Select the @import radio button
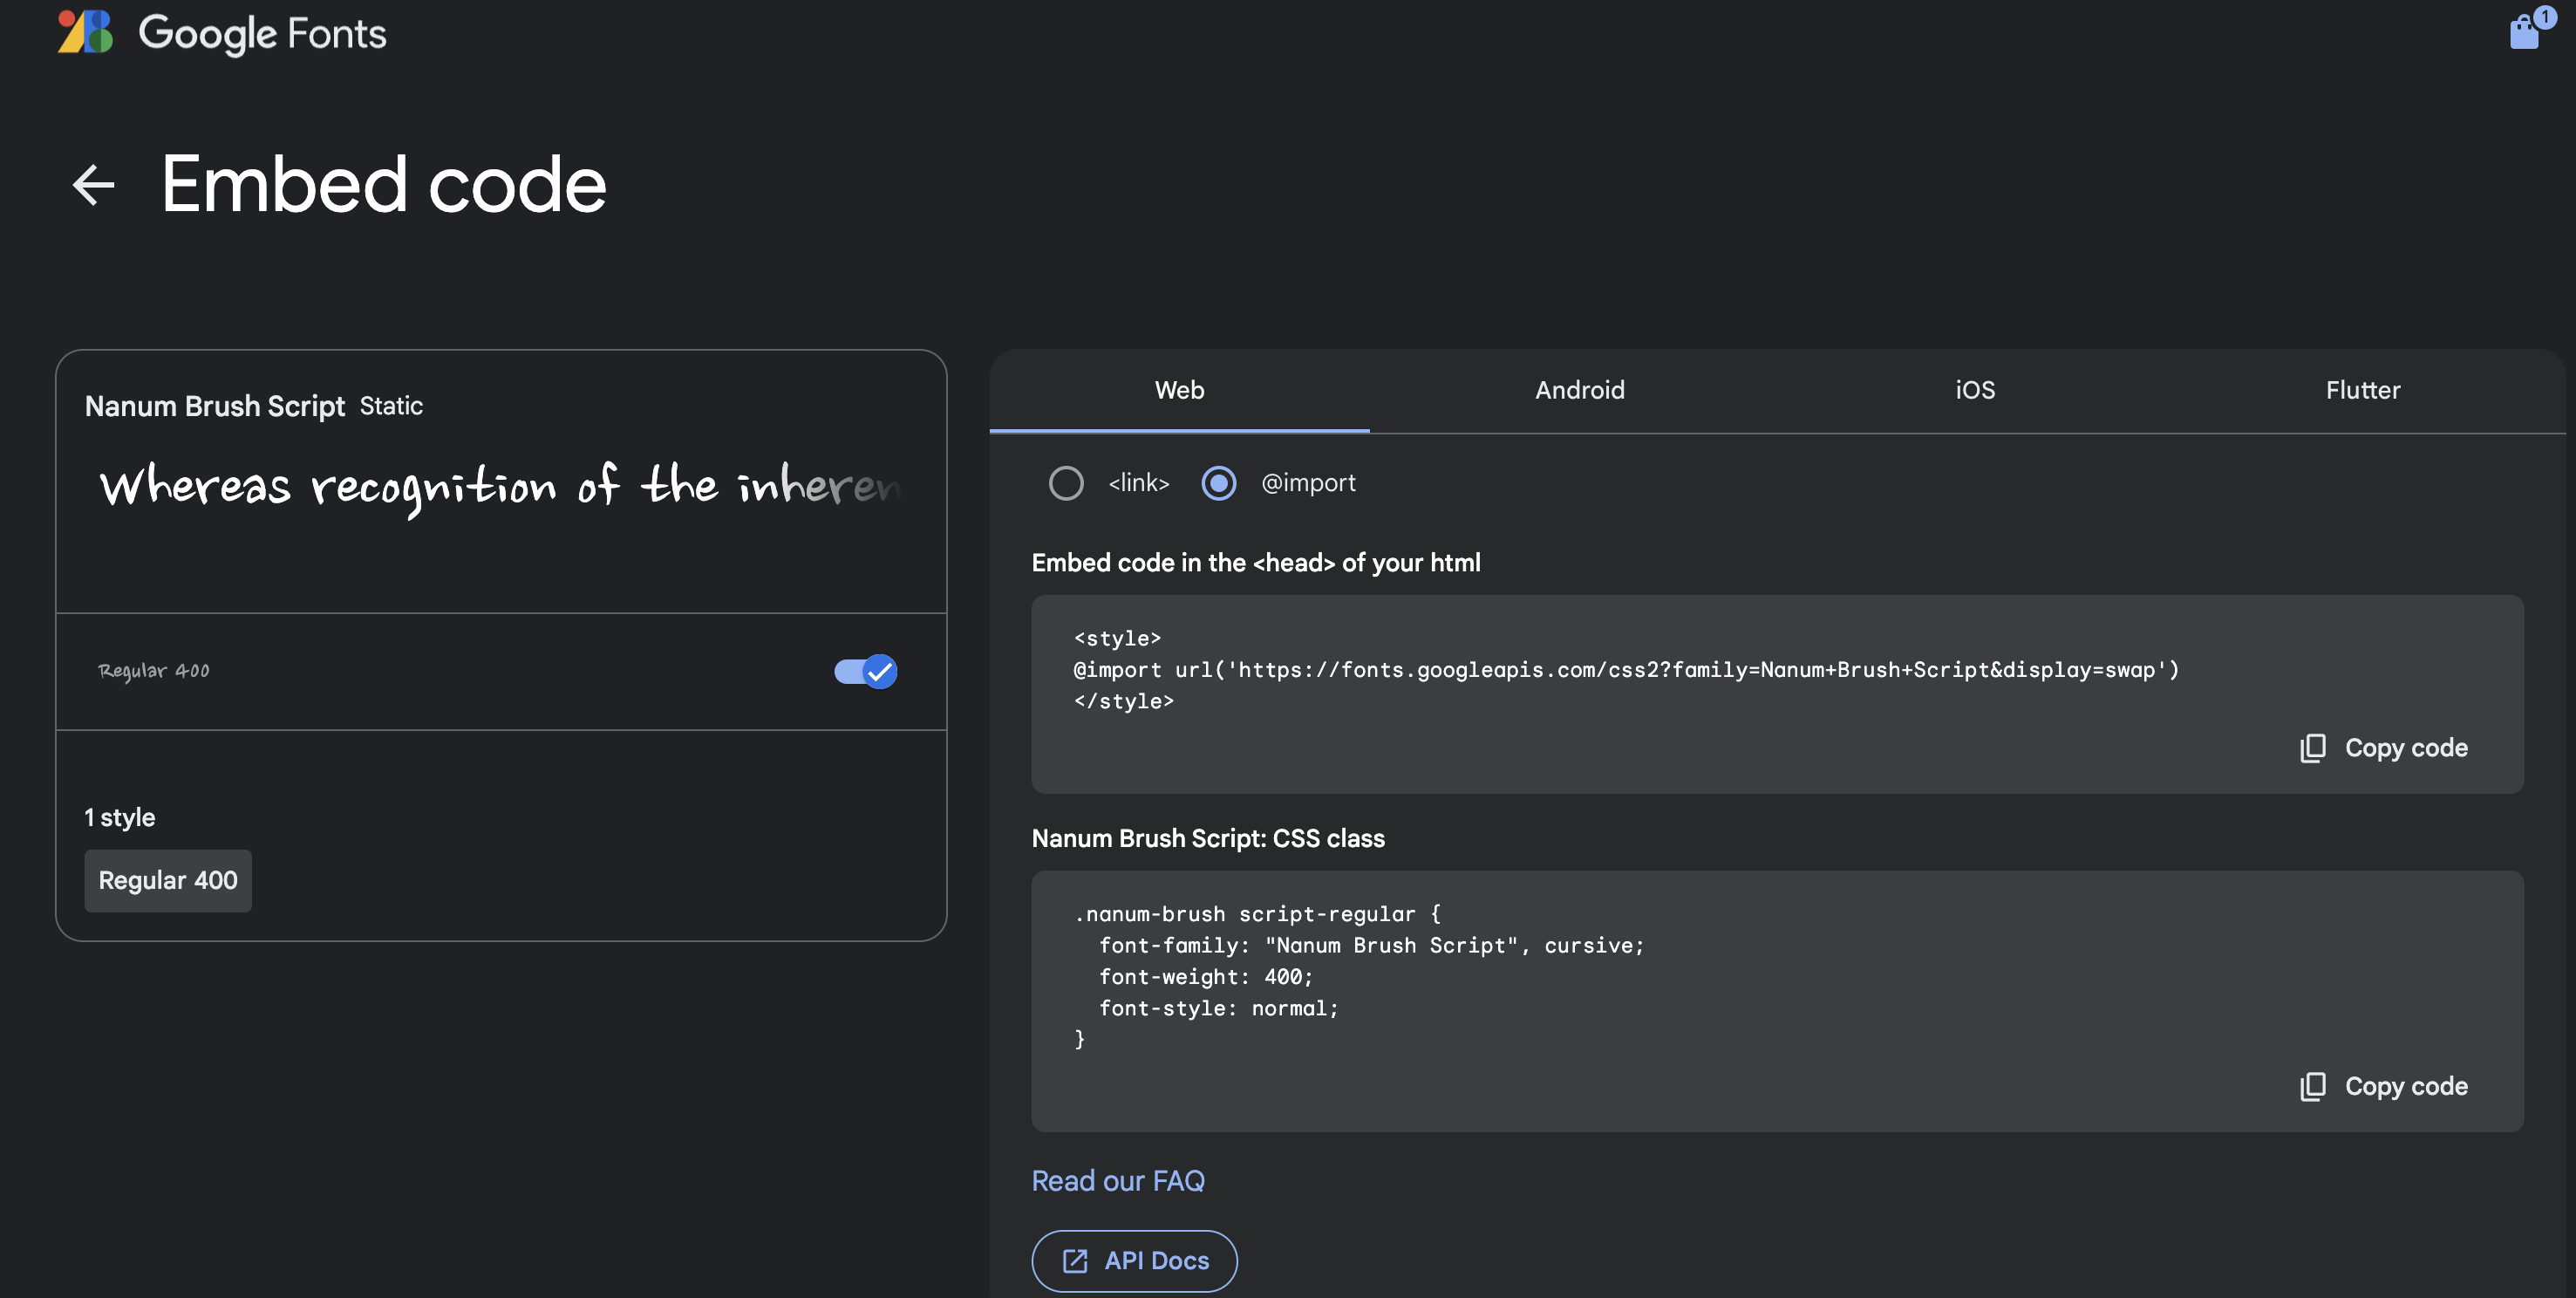Viewport: 2576px width, 1298px height. pos(1218,483)
